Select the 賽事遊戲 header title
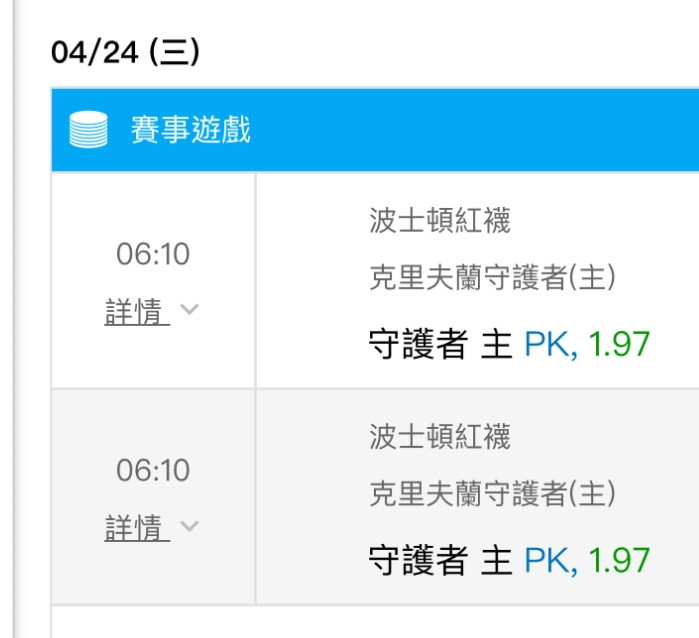This screenshot has width=699, height=638. pos(191,130)
